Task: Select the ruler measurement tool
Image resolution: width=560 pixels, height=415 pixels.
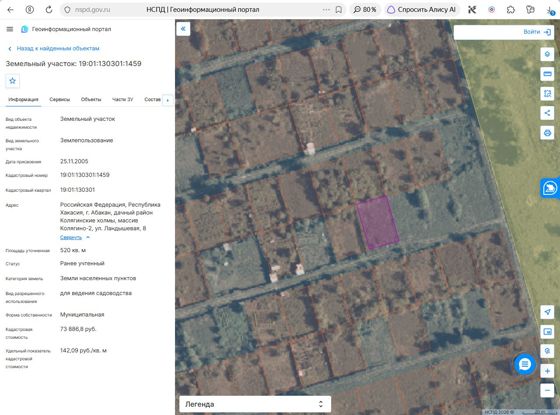Action: point(547,74)
